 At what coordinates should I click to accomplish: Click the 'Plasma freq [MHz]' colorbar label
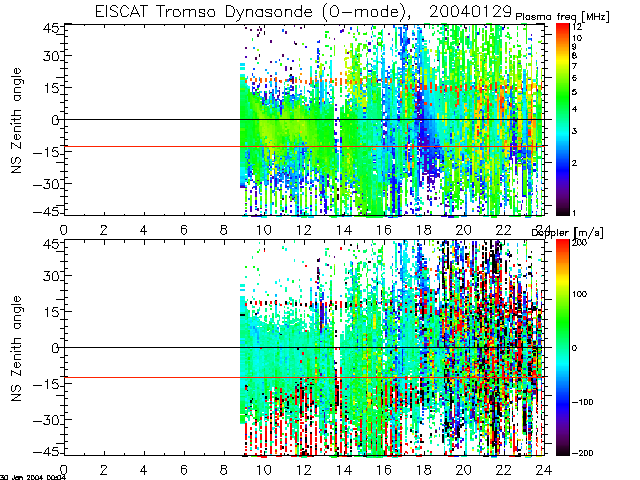tap(562, 17)
